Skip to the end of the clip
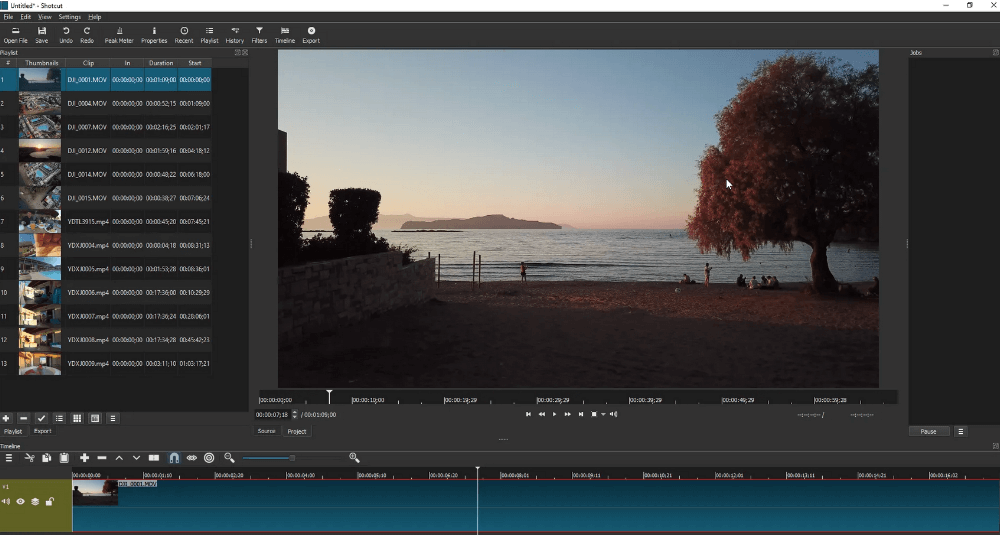Image resolution: width=1000 pixels, height=535 pixels. [580, 414]
